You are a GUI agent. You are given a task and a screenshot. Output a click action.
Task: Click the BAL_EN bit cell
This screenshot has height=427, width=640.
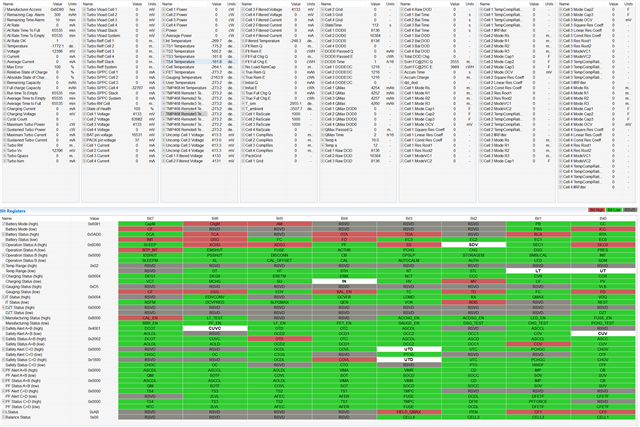(x=344, y=292)
